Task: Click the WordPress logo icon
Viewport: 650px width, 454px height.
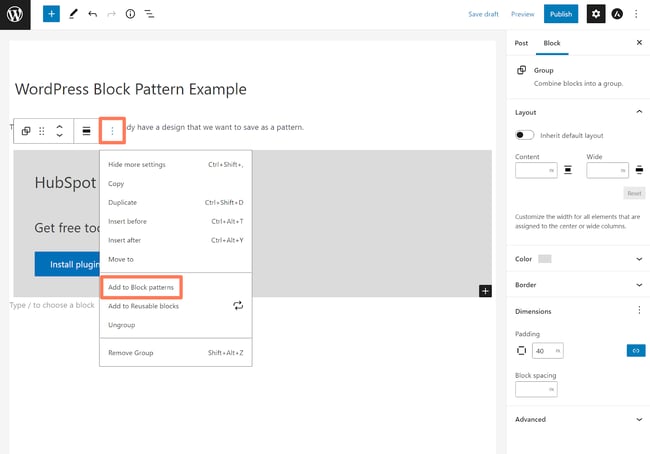Action: [x=15, y=14]
